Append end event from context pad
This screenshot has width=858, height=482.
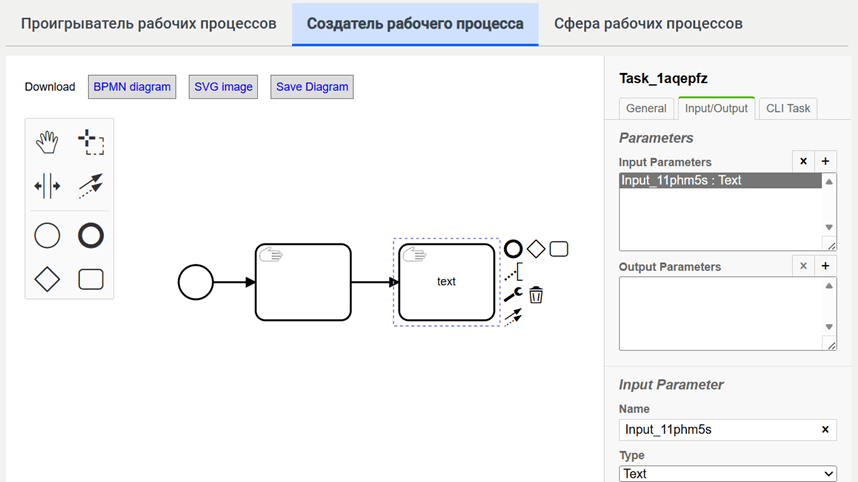(x=513, y=249)
